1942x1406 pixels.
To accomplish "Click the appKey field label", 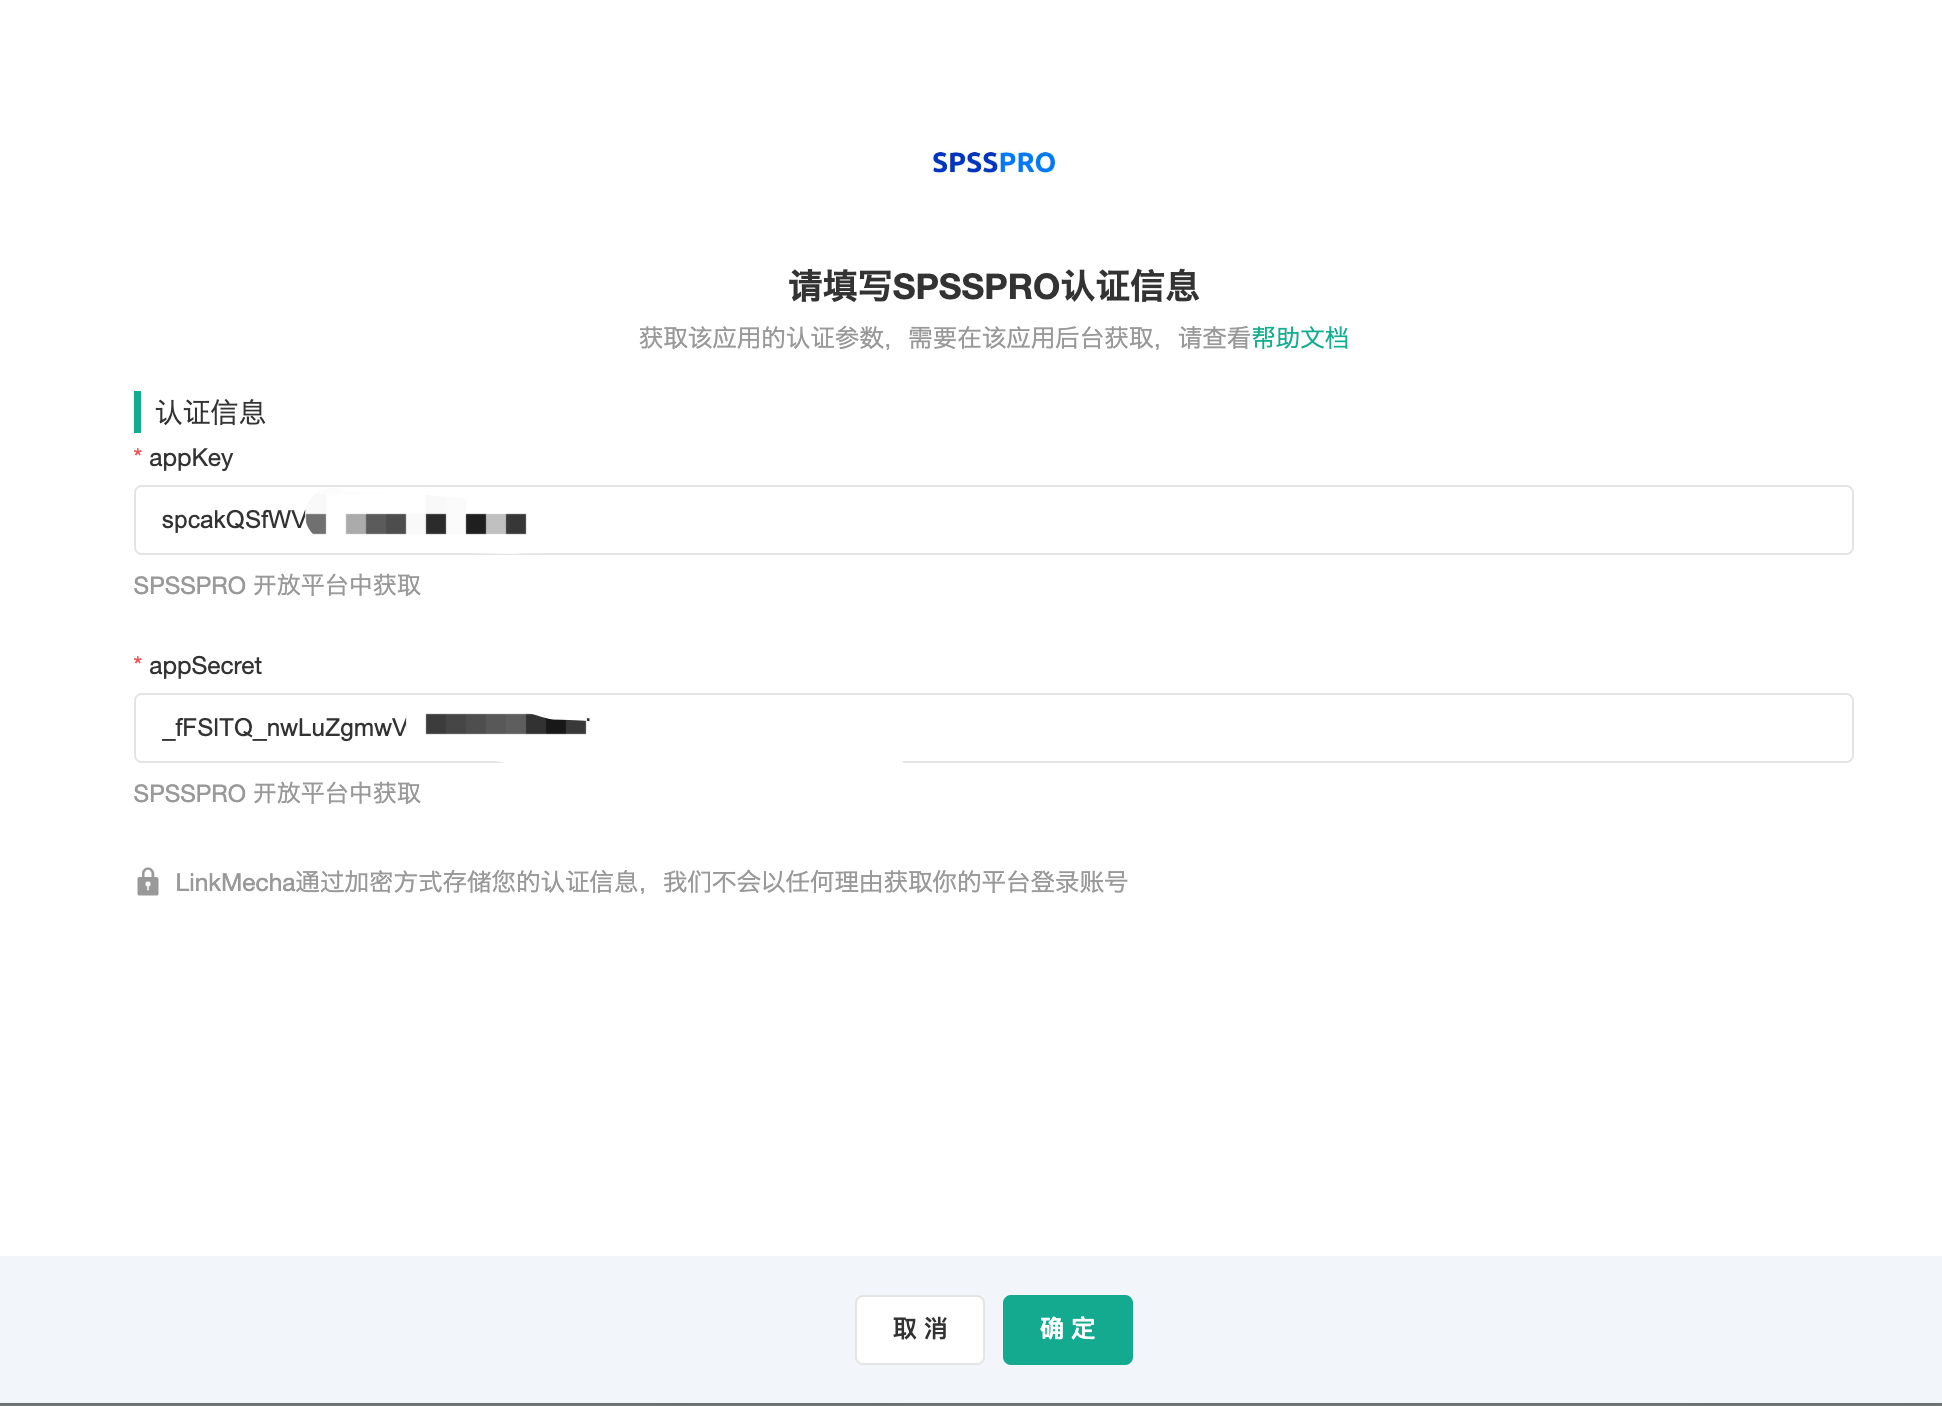I will coord(190,458).
